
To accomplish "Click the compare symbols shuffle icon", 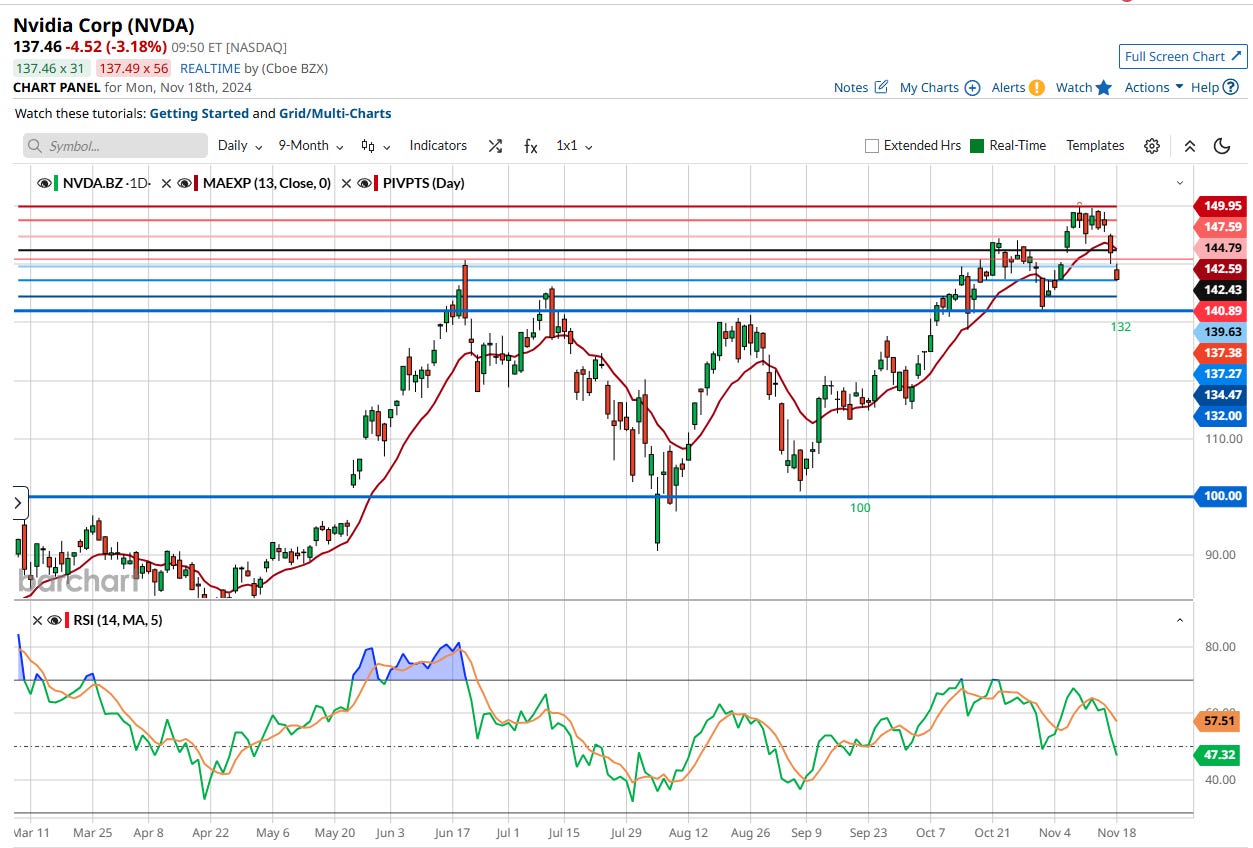I will pos(495,145).
